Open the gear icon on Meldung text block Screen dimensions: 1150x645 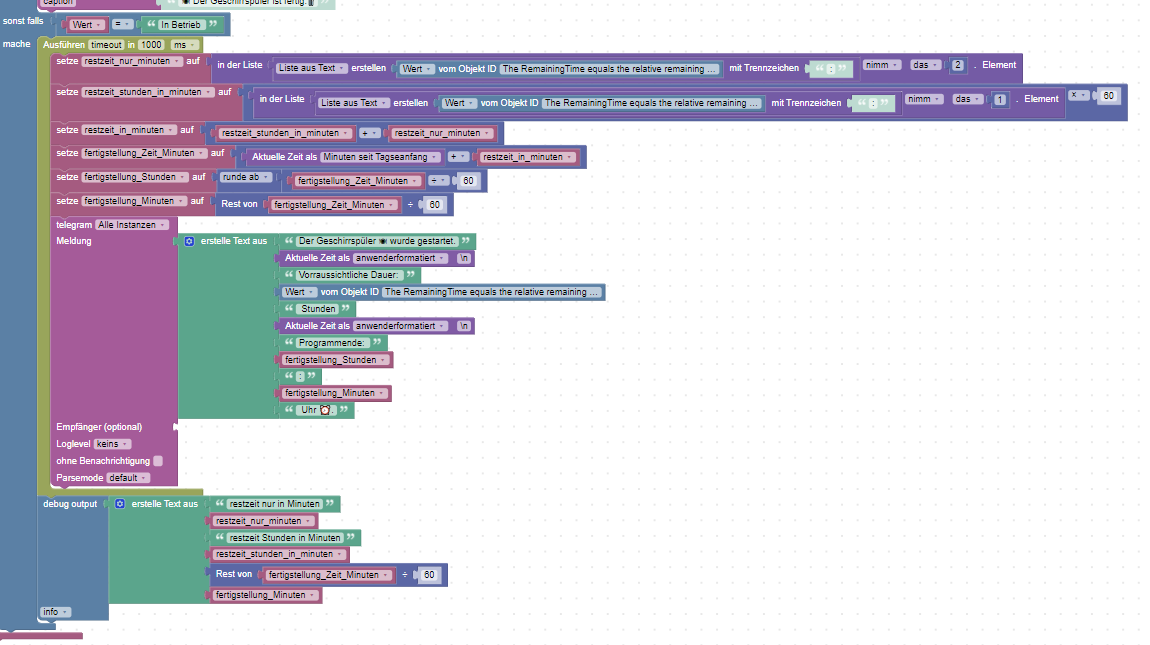coord(189,241)
